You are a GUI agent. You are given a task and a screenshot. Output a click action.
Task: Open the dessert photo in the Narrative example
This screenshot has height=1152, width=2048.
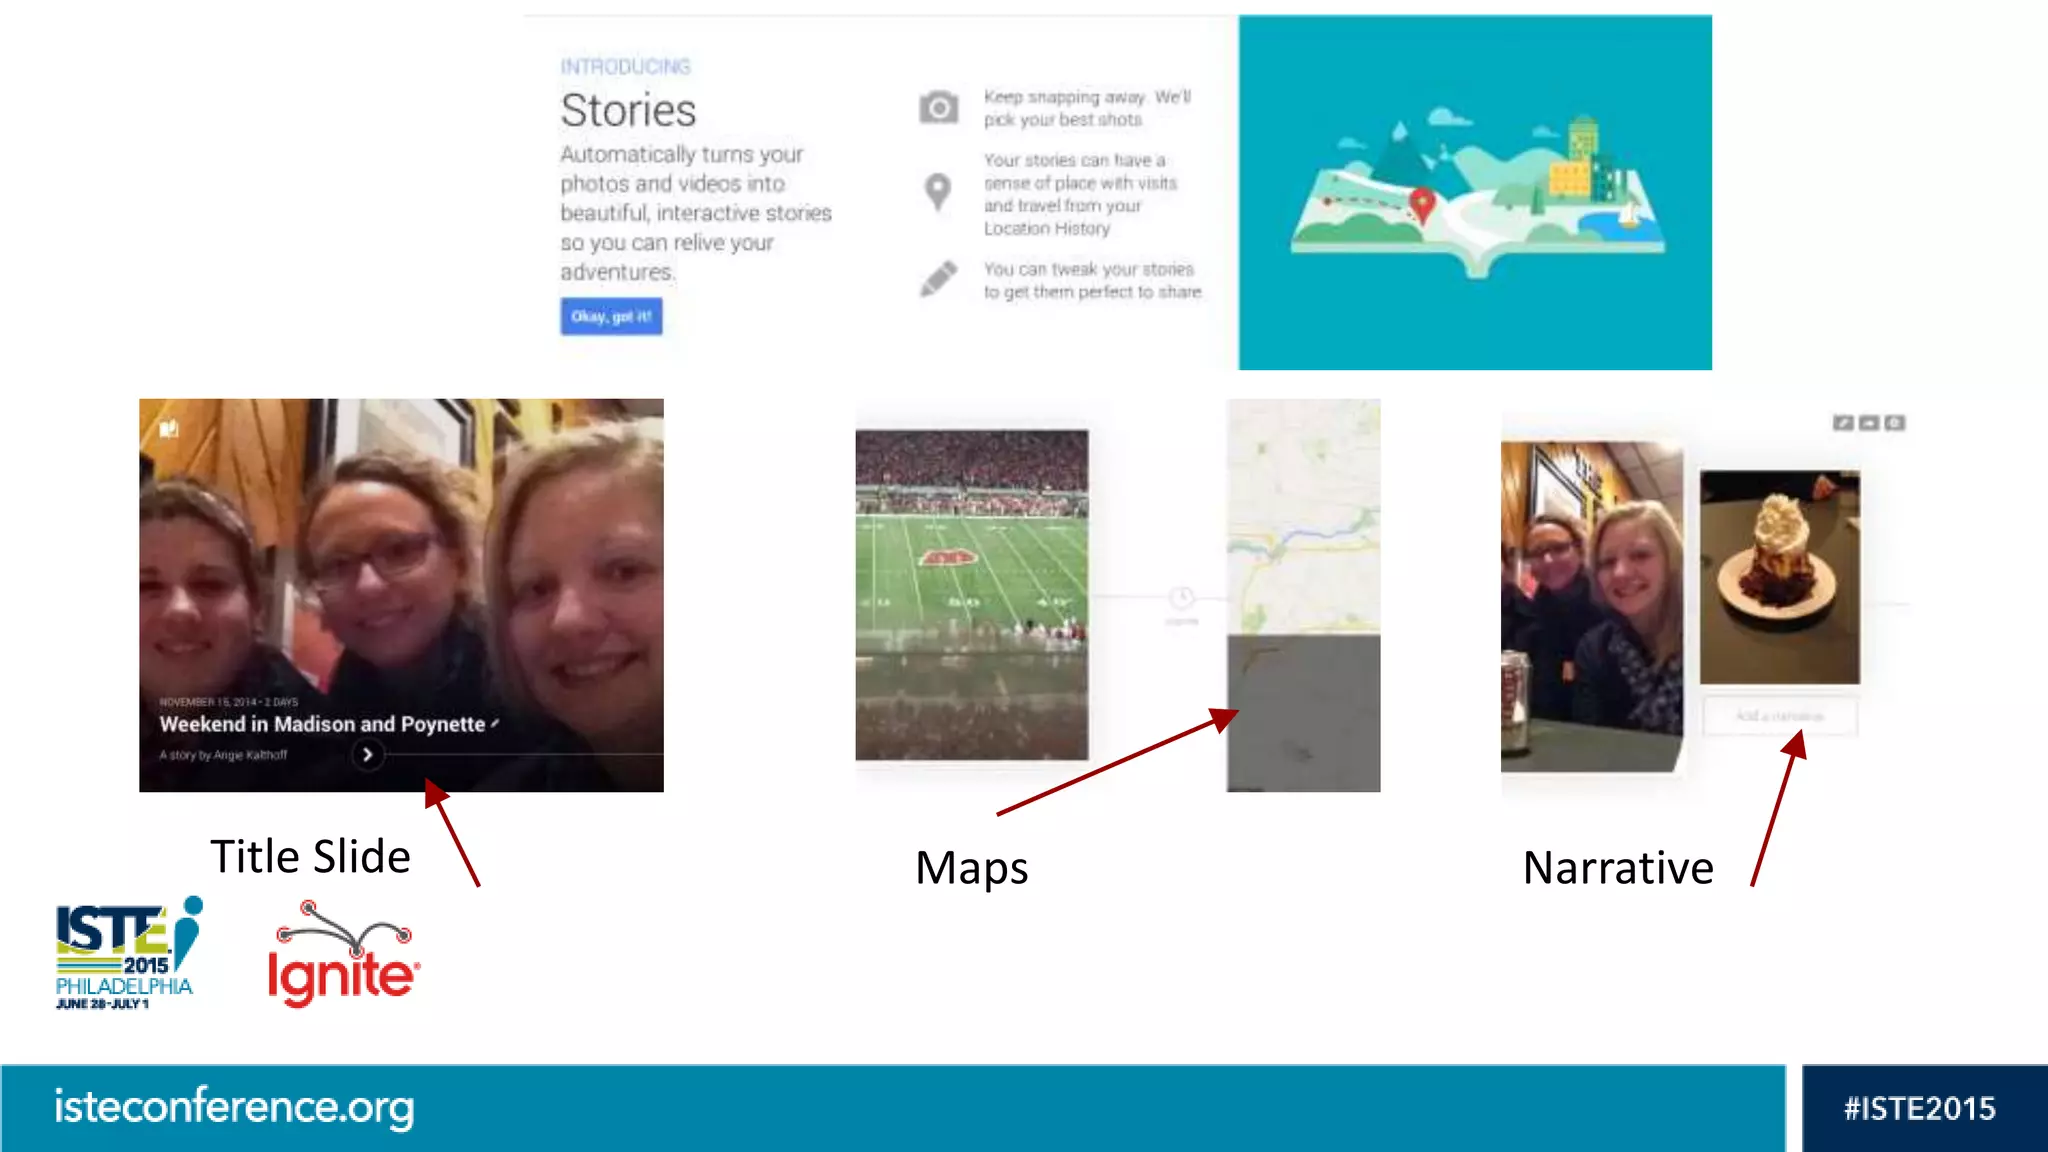pos(1780,577)
